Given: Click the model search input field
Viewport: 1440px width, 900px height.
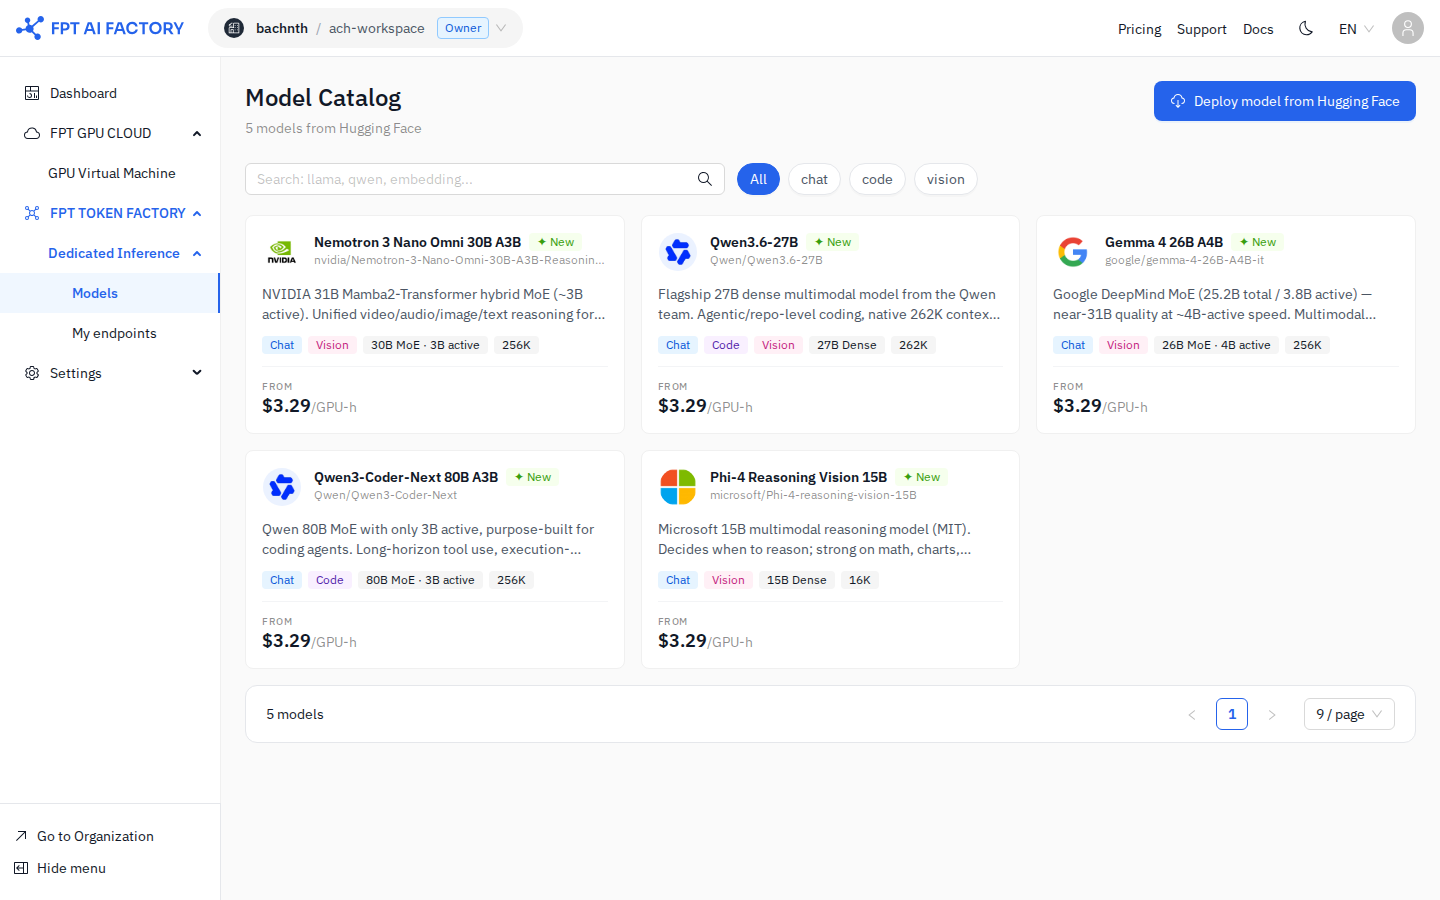Looking at the screenshot, I should pos(485,179).
